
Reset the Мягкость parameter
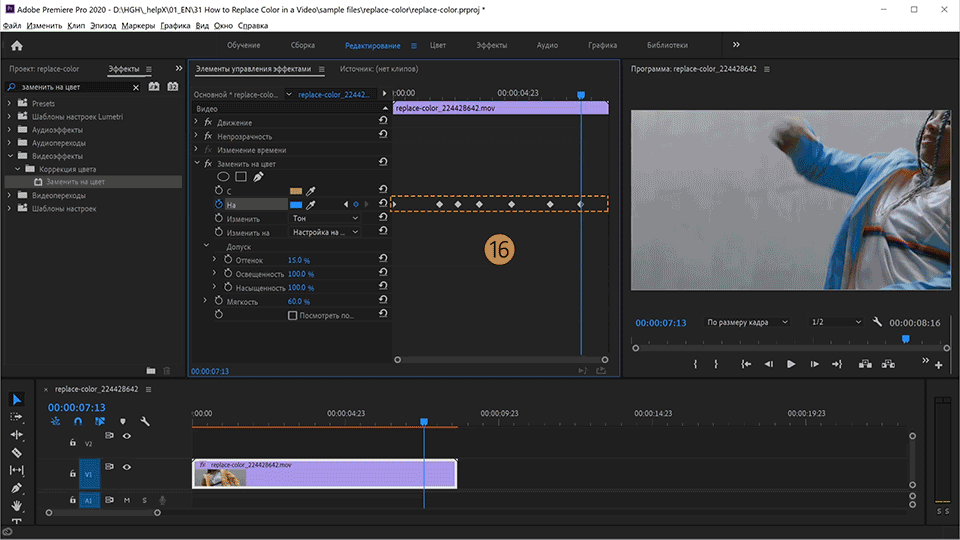coord(383,301)
